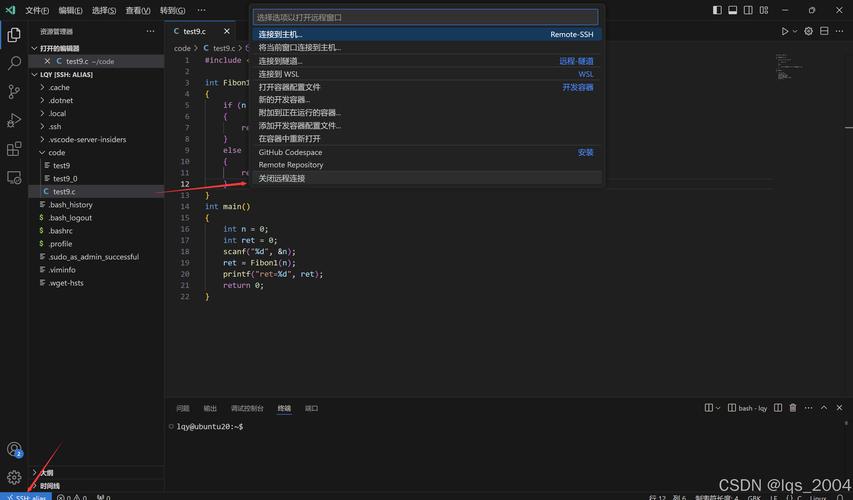The width and height of the screenshot is (853, 500).
Task: Select 新的开发容器 option
Action: coord(426,100)
